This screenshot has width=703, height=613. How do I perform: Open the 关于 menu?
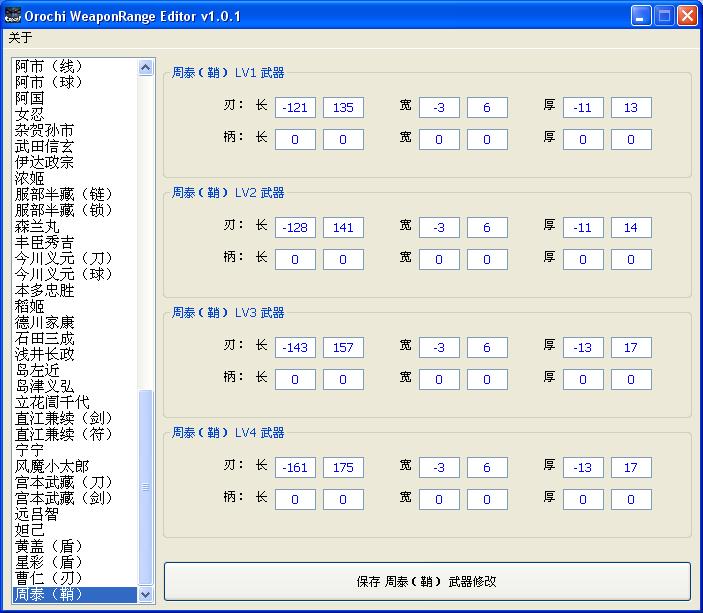click(x=20, y=38)
